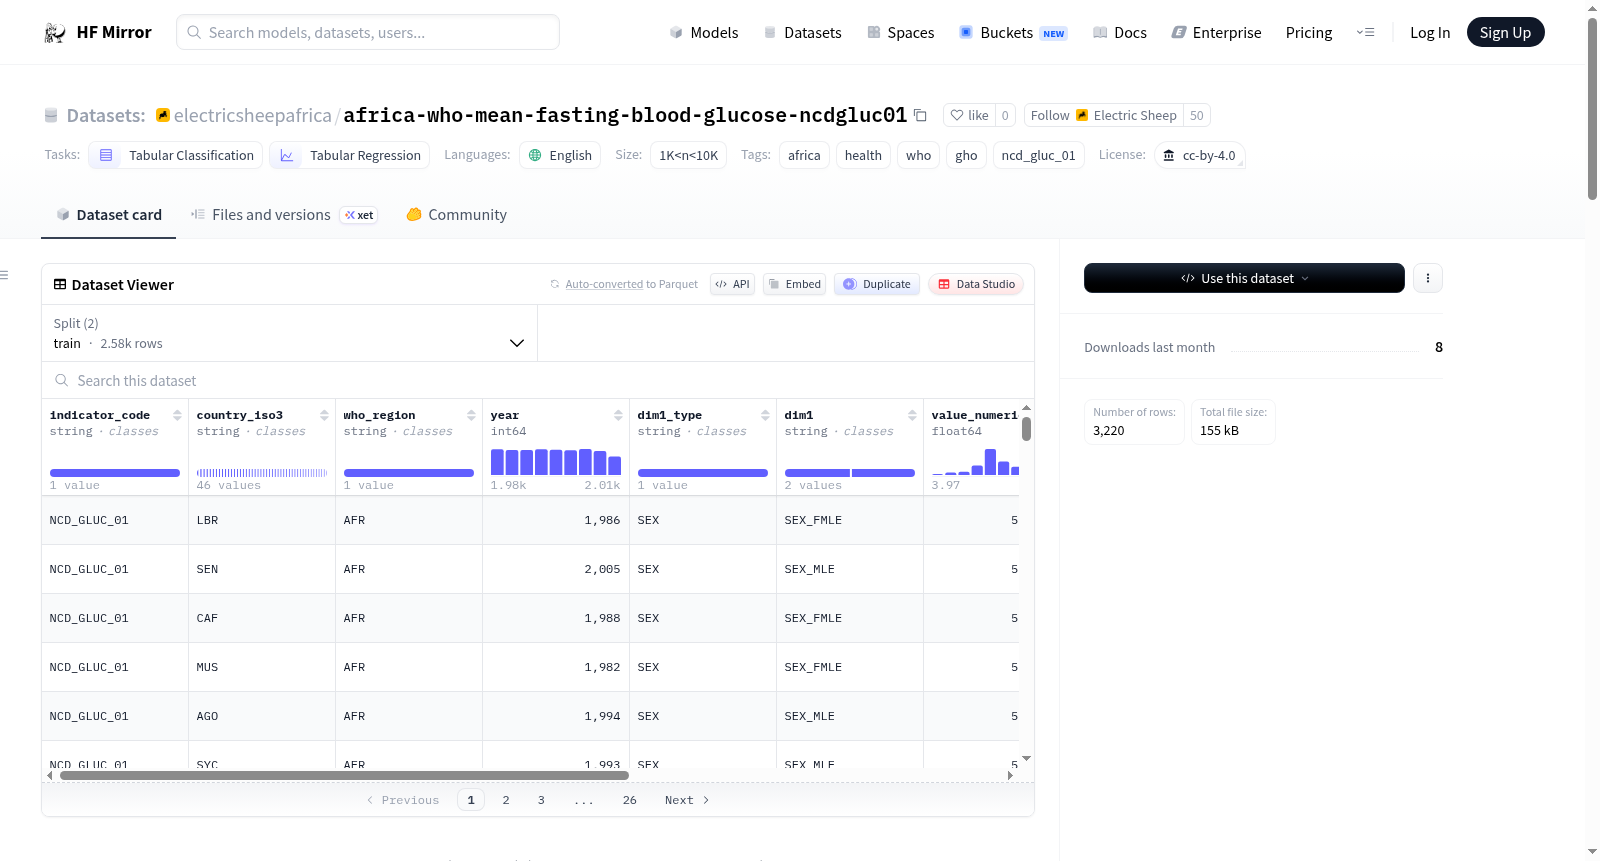Click the horizontal table scrollbar
The width and height of the screenshot is (1600, 861).
tap(344, 775)
